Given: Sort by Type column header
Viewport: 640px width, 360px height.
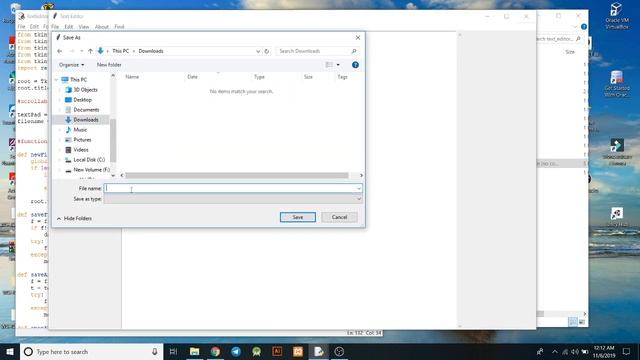Looking at the screenshot, I should 259,77.
